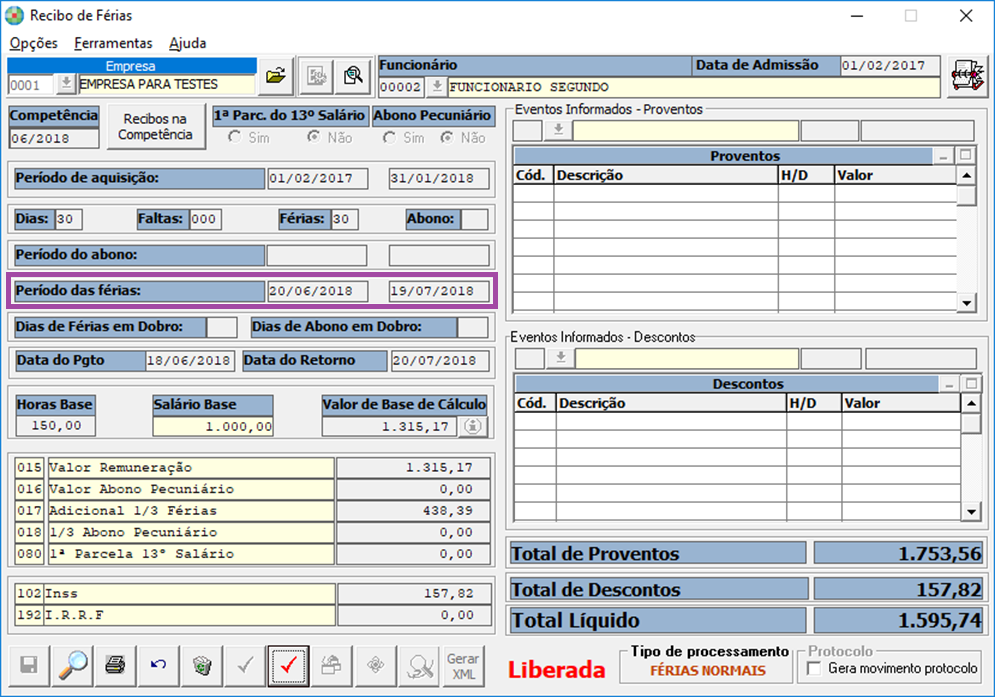Open the Empresa code dropdown arrow
Viewport: 995px width, 697px height.
pyautogui.click(x=65, y=84)
